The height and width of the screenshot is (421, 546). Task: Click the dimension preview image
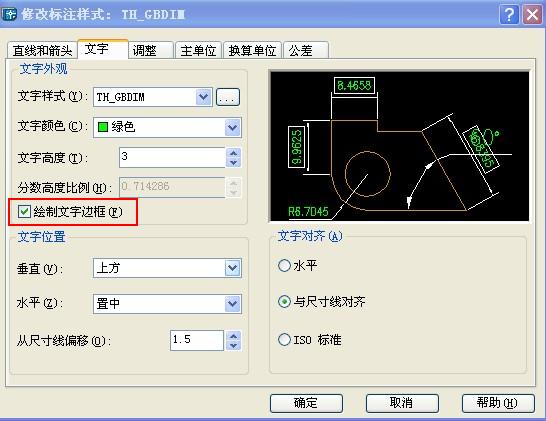coord(399,146)
